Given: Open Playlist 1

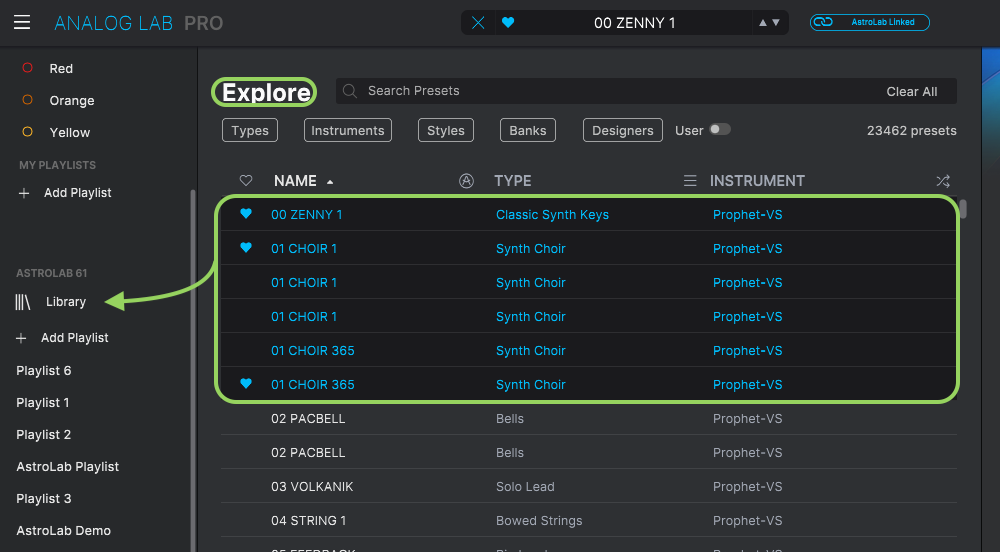Looking at the screenshot, I should point(43,402).
